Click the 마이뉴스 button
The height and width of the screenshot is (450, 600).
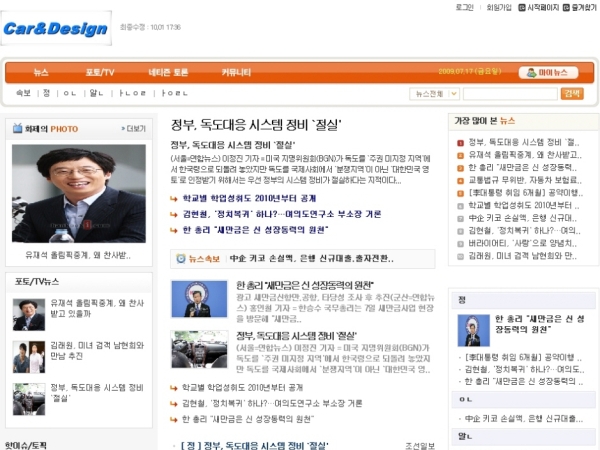click(x=548, y=72)
